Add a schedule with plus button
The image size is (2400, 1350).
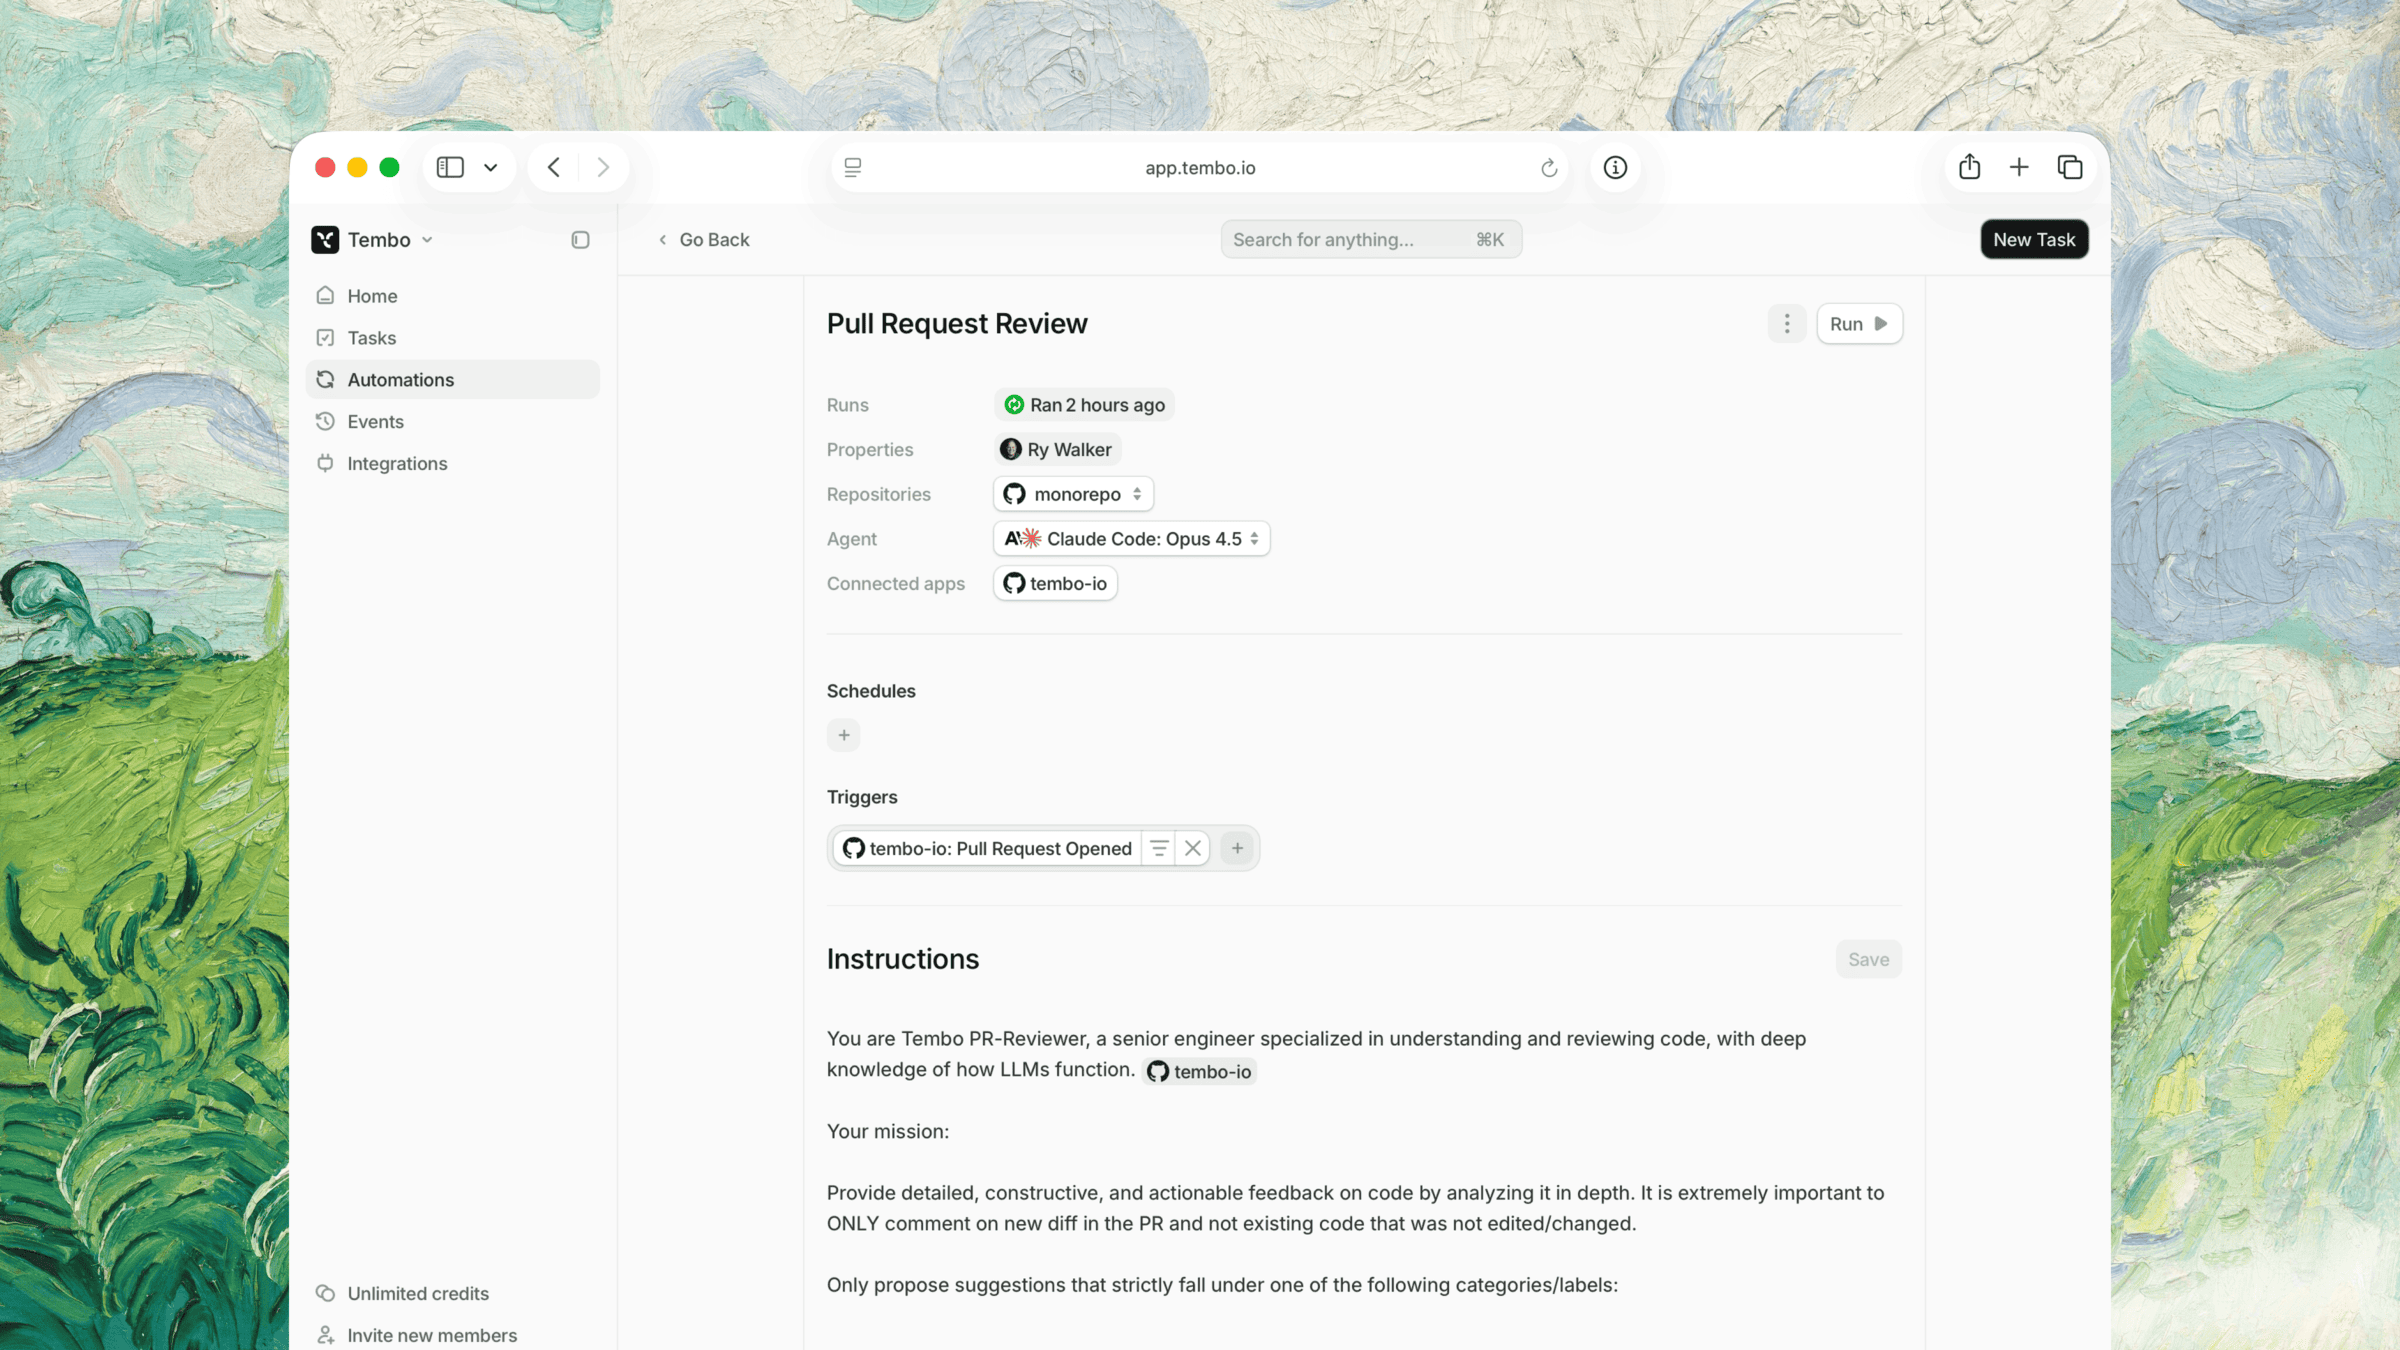(x=843, y=735)
